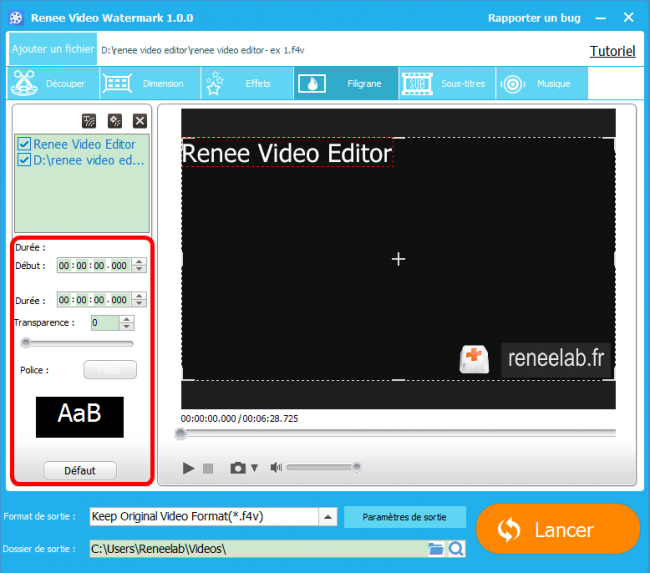This screenshot has height=573, width=650.
Task: Switch to the Sous-titres tab
Action: click(447, 83)
